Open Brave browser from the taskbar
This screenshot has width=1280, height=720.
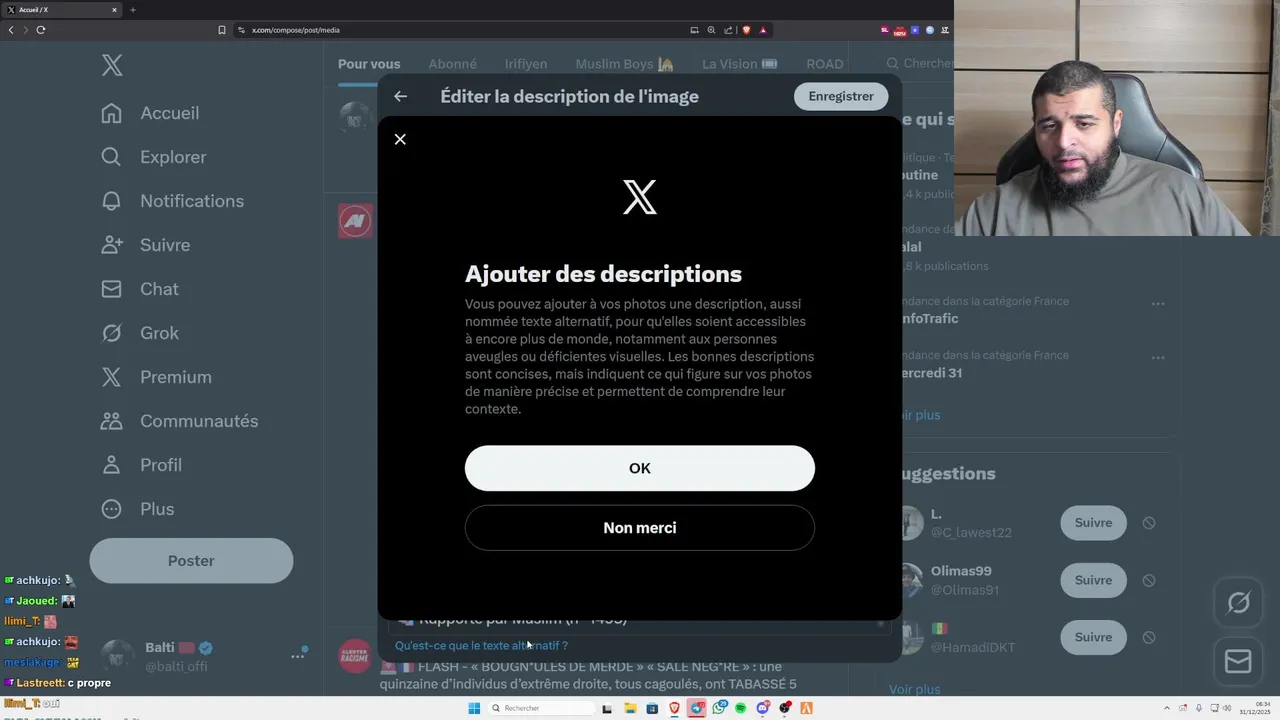[674, 708]
